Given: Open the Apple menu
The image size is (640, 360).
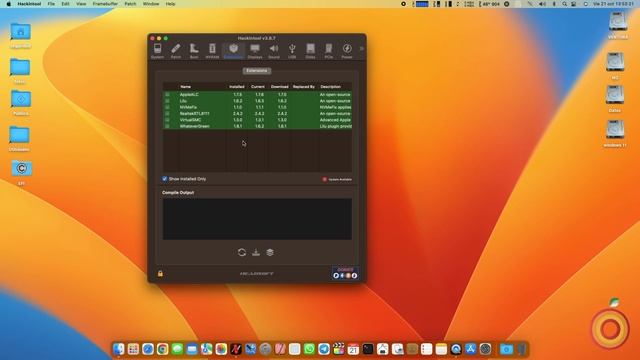Looking at the screenshot, I should tap(8, 4).
